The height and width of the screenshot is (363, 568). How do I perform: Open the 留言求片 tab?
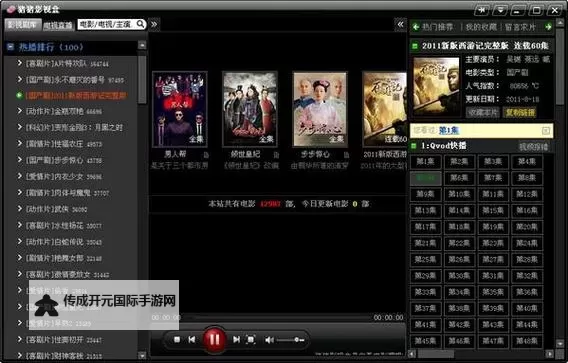[520, 27]
